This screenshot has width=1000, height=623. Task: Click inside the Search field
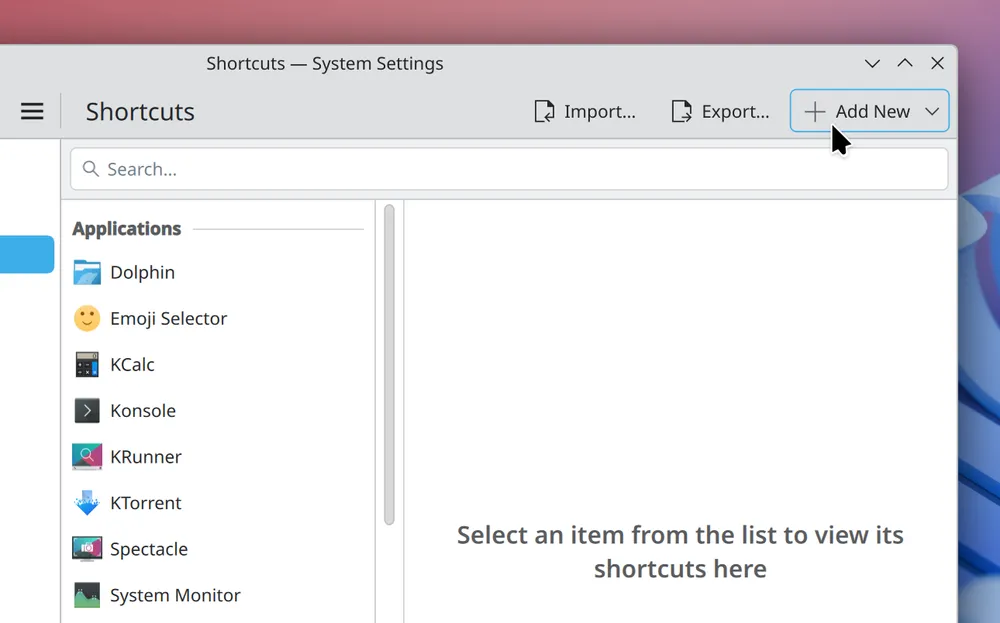tap(400, 168)
